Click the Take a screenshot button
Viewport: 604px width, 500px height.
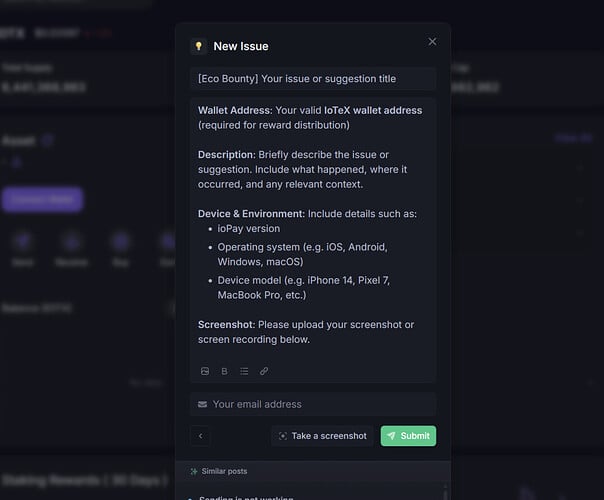[x=322, y=436]
